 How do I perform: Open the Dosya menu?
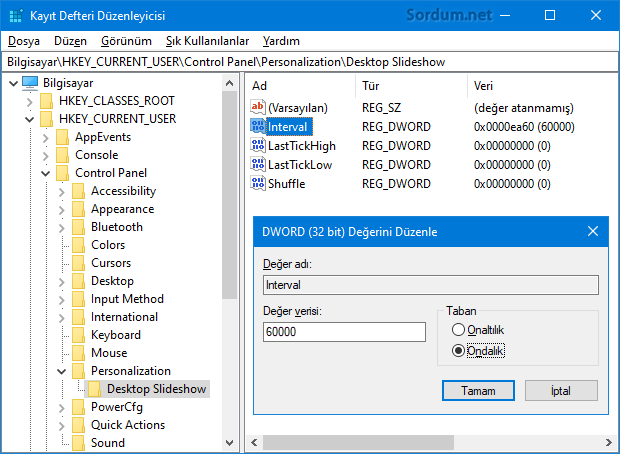23,41
